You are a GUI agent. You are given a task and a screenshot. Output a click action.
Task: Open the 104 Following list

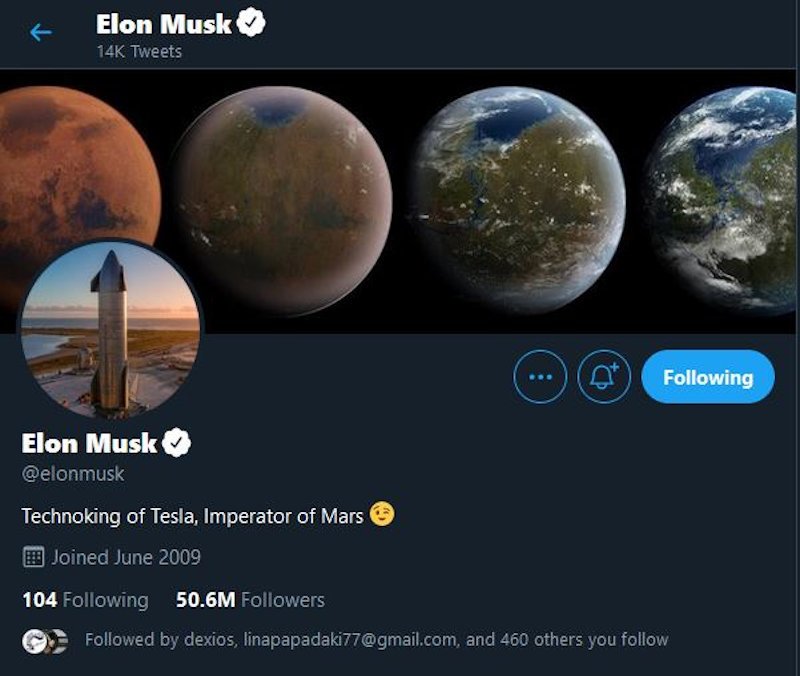coord(85,600)
